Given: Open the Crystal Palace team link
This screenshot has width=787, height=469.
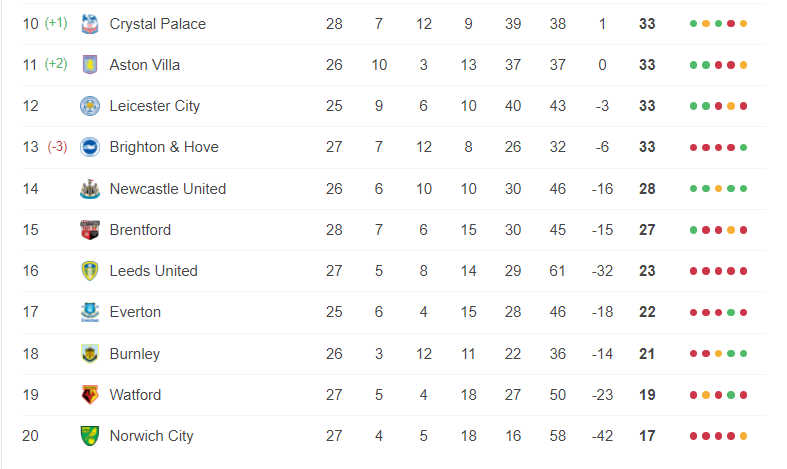Looking at the screenshot, I should 158,24.
